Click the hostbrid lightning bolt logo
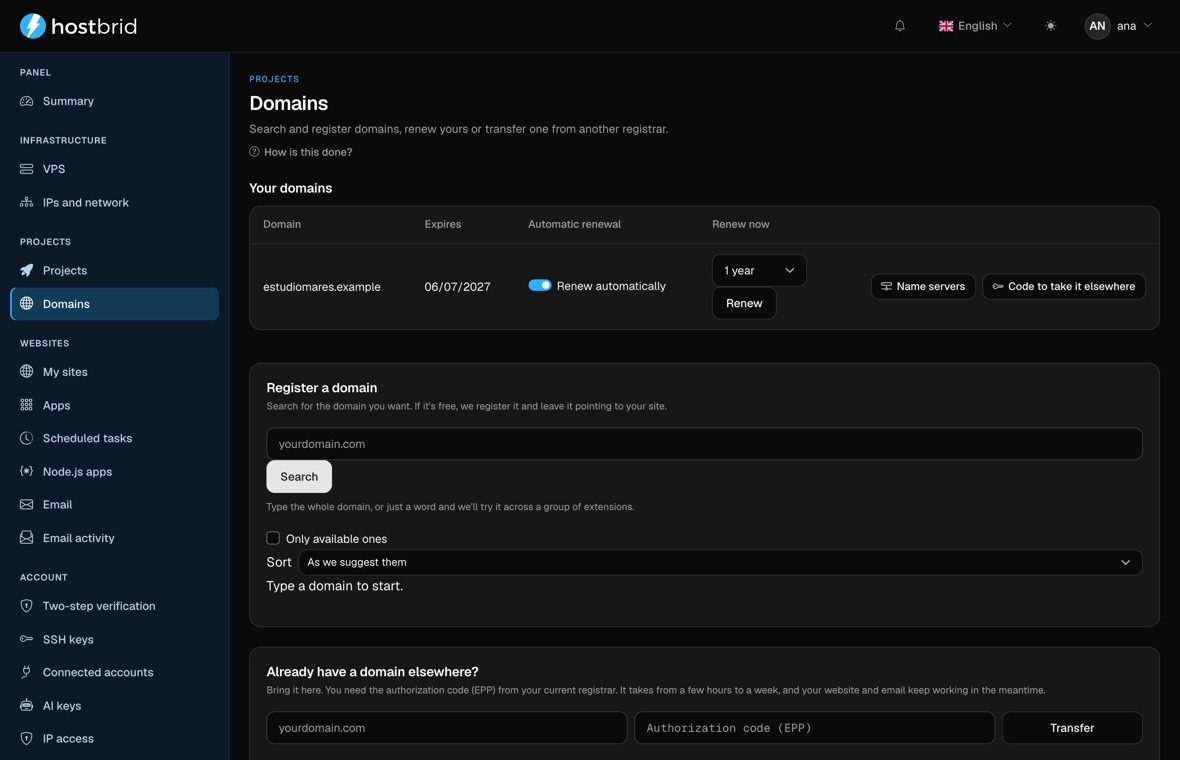The image size is (1180, 760). click(x=32, y=26)
